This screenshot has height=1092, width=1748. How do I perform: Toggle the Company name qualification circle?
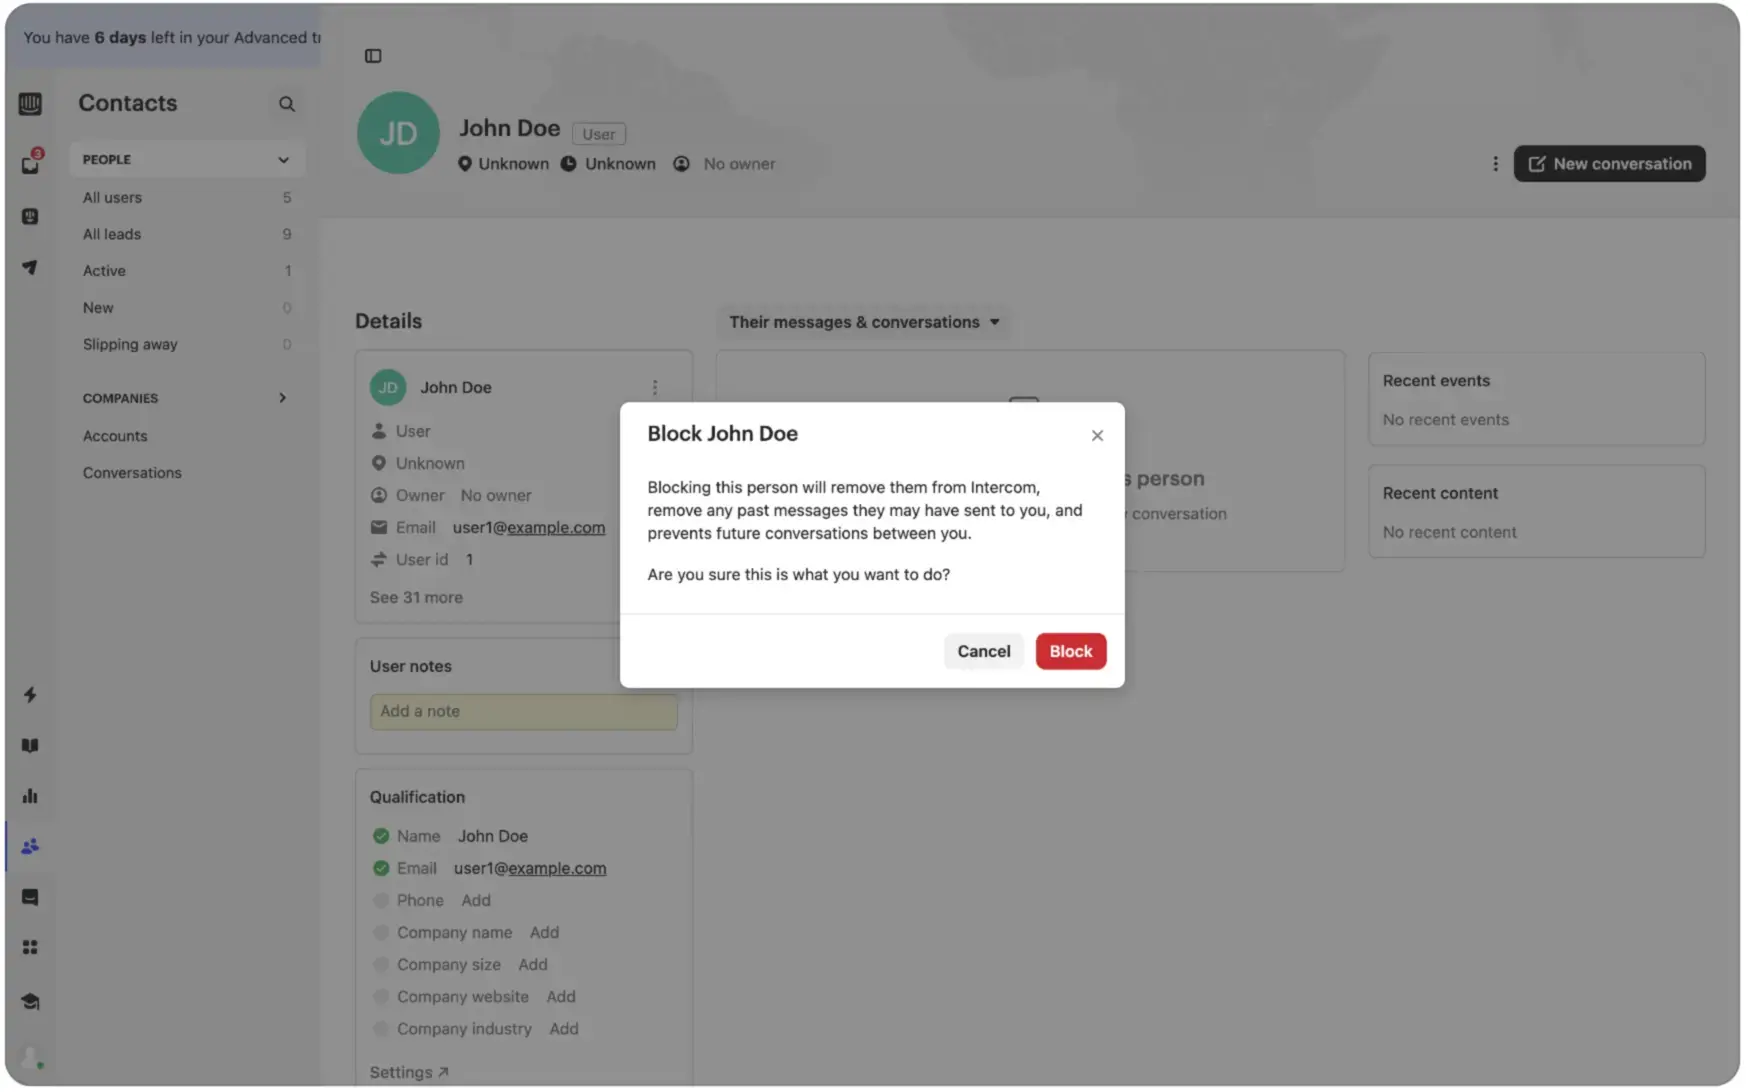click(381, 932)
